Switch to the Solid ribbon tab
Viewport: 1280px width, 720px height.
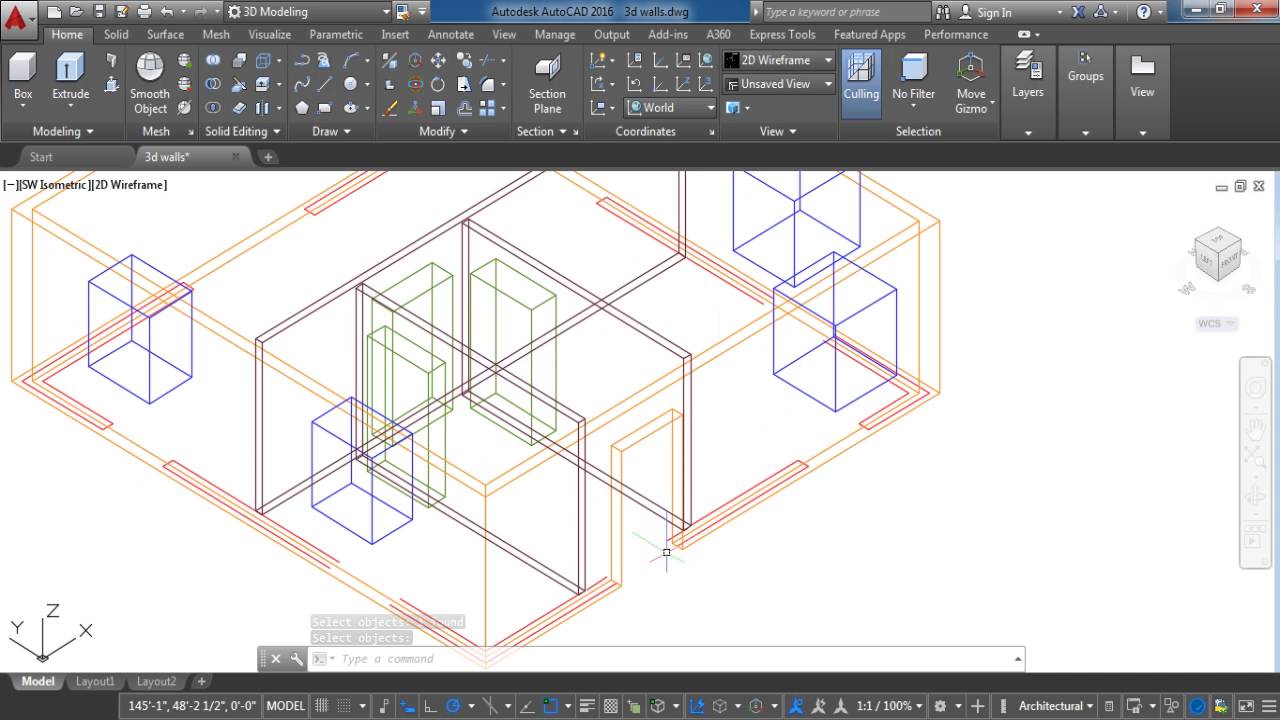coord(116,34)
